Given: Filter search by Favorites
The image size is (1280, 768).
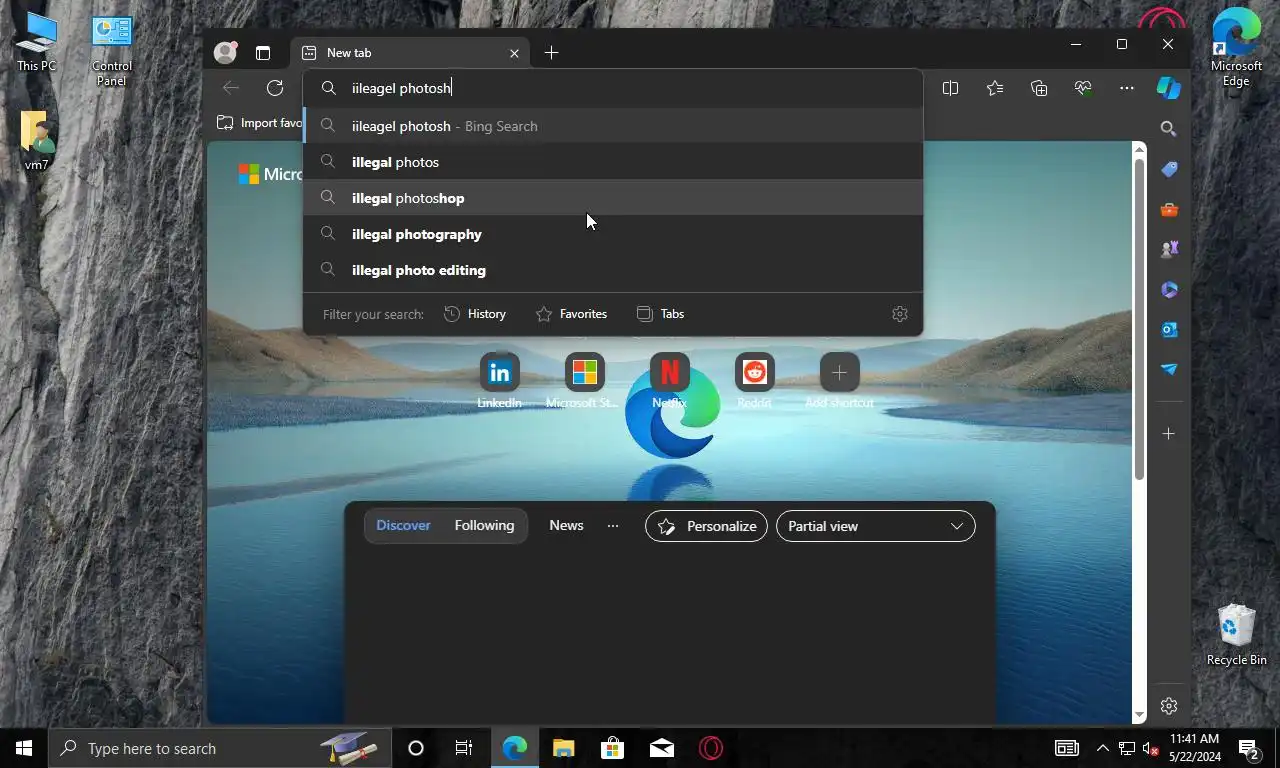Looking at the screenshot, I should coord(571,314).
